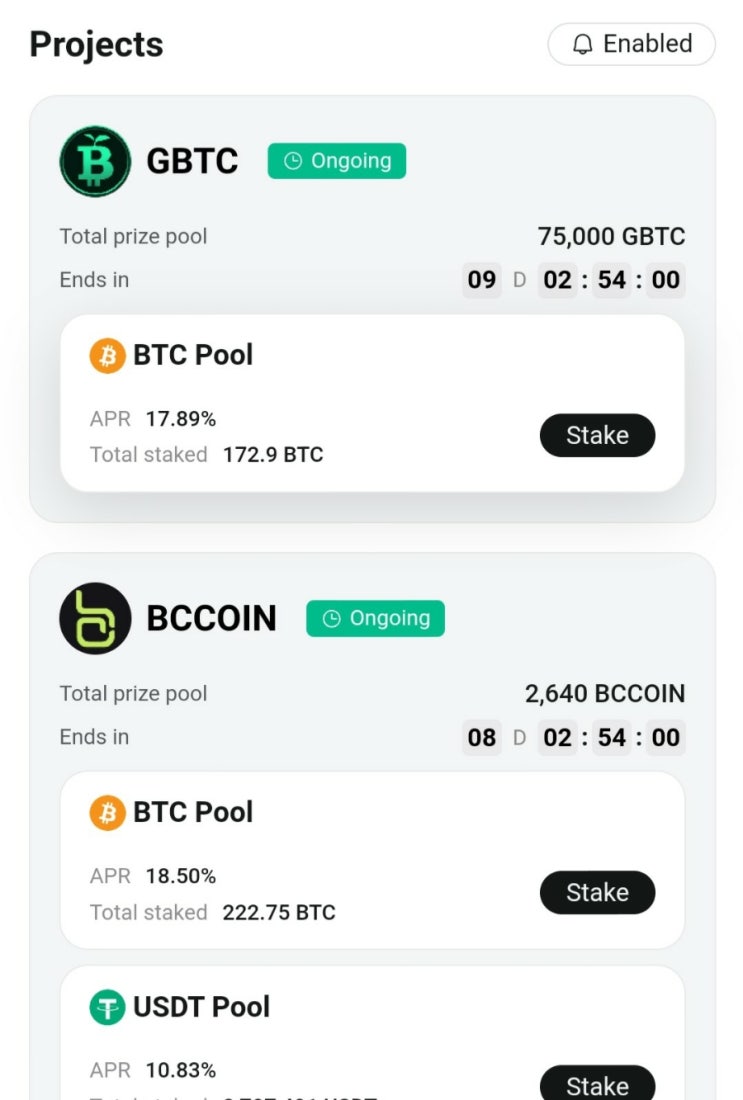Click the clock icon in BCCOIN's Ongoing badge
743x1100 pixels.
pyautogui.click(x=332, y=619)
